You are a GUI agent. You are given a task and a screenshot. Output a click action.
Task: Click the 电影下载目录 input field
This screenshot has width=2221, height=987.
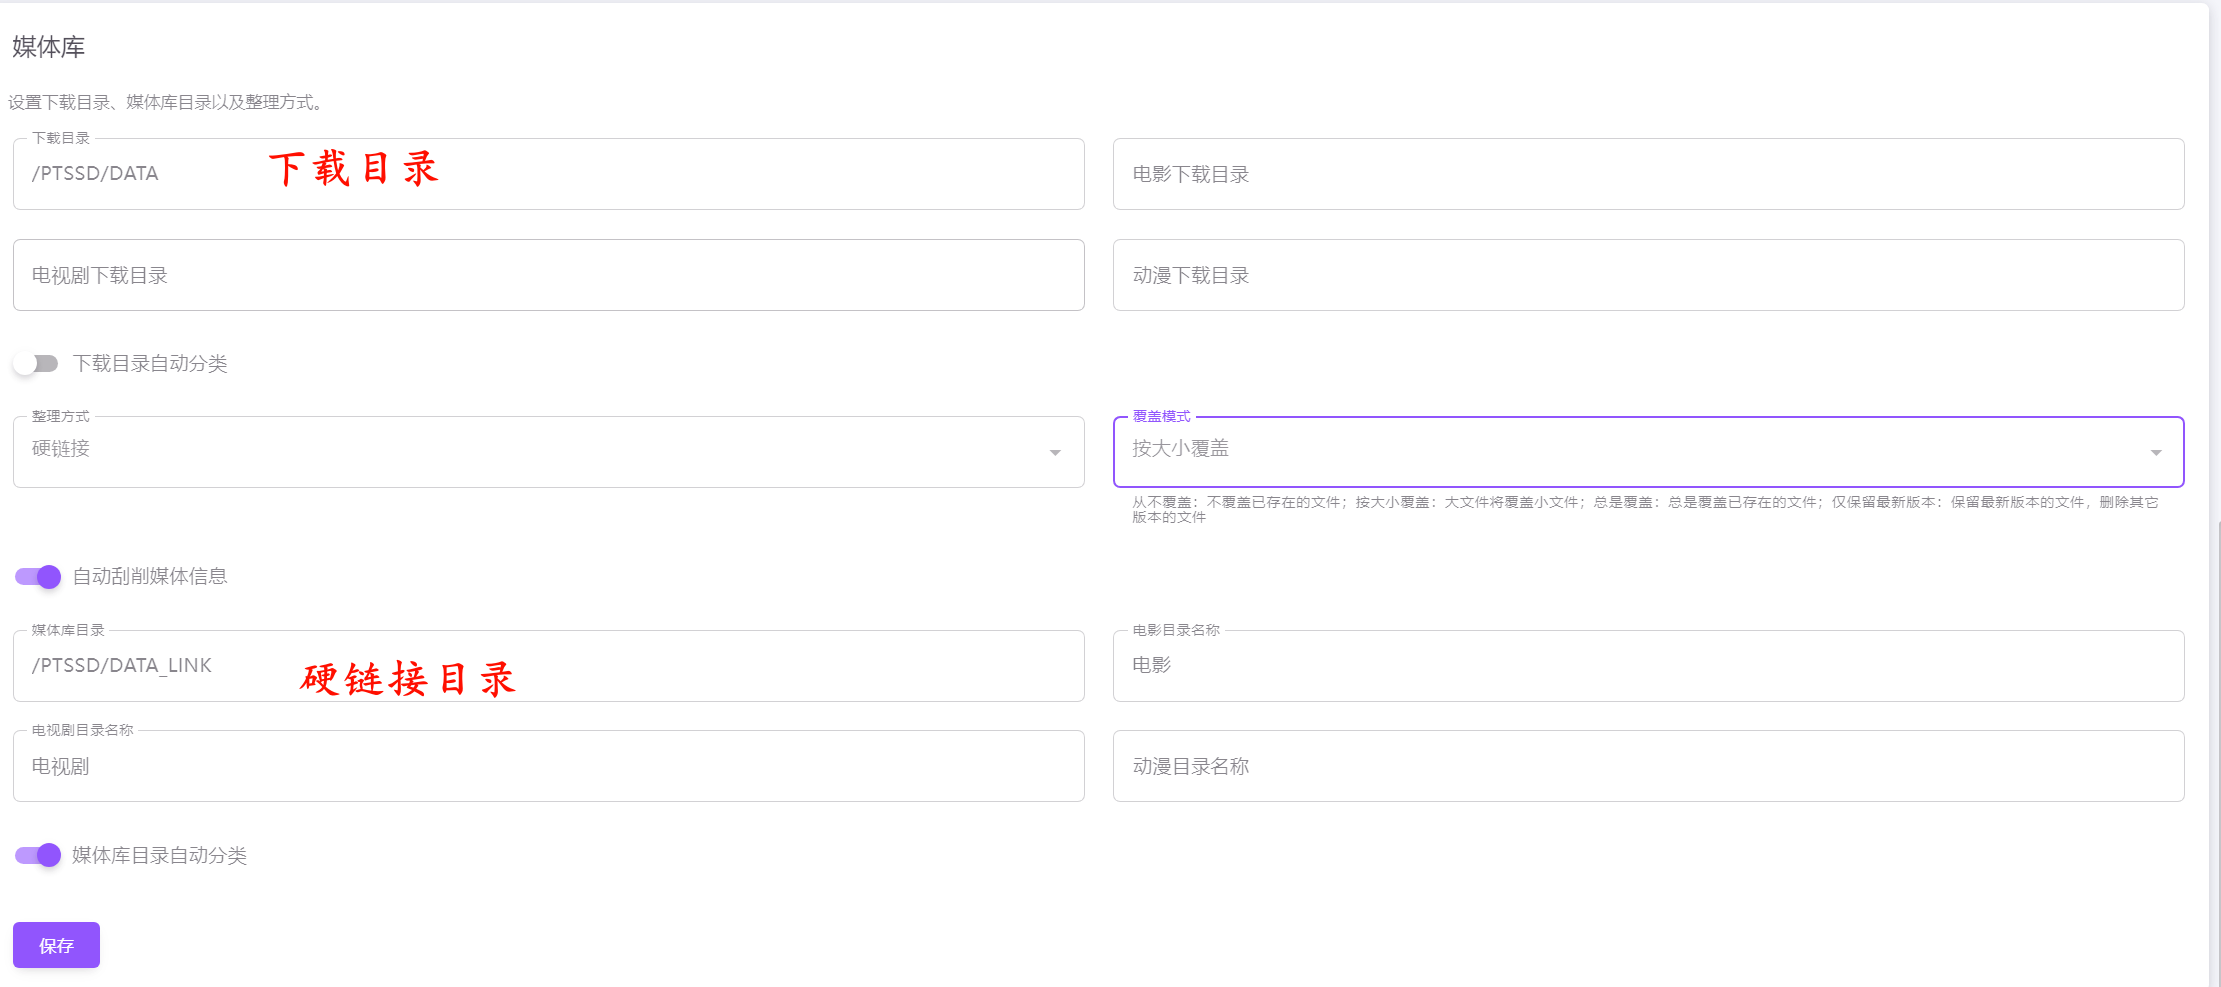pos(1648,174)
